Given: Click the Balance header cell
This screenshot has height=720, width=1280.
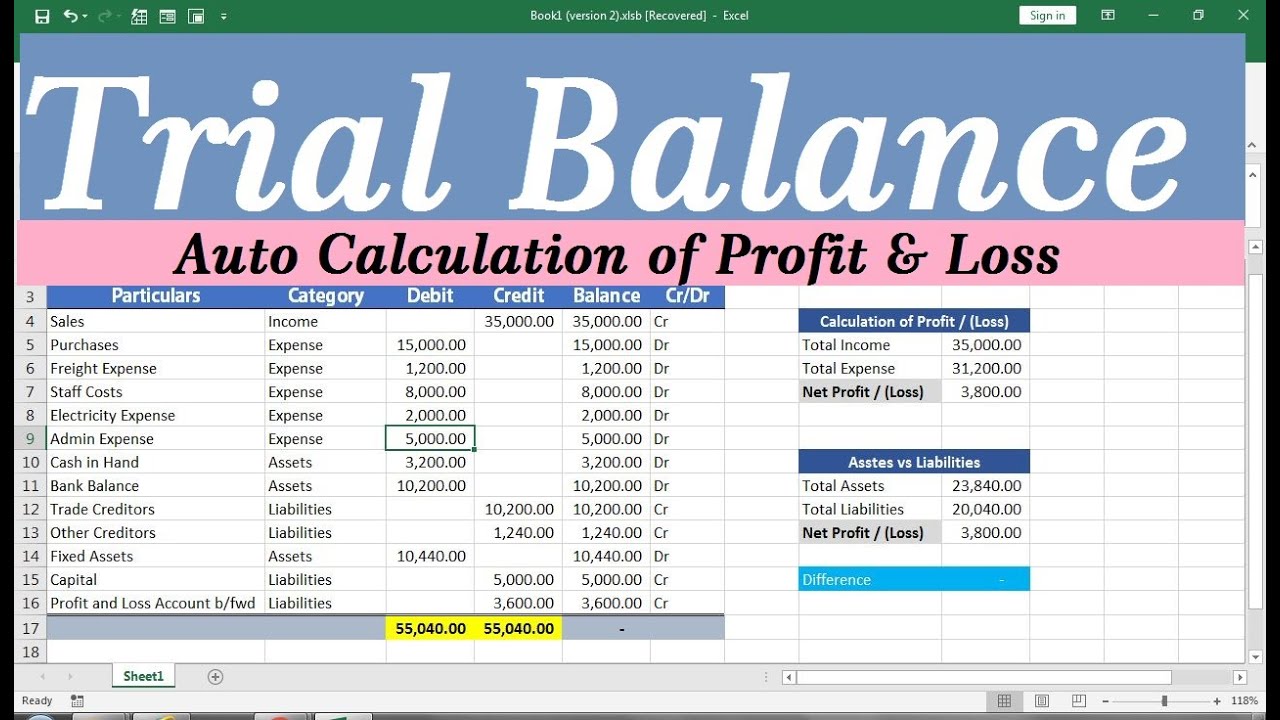Looking at the screenshot, I should coord(606,296).
